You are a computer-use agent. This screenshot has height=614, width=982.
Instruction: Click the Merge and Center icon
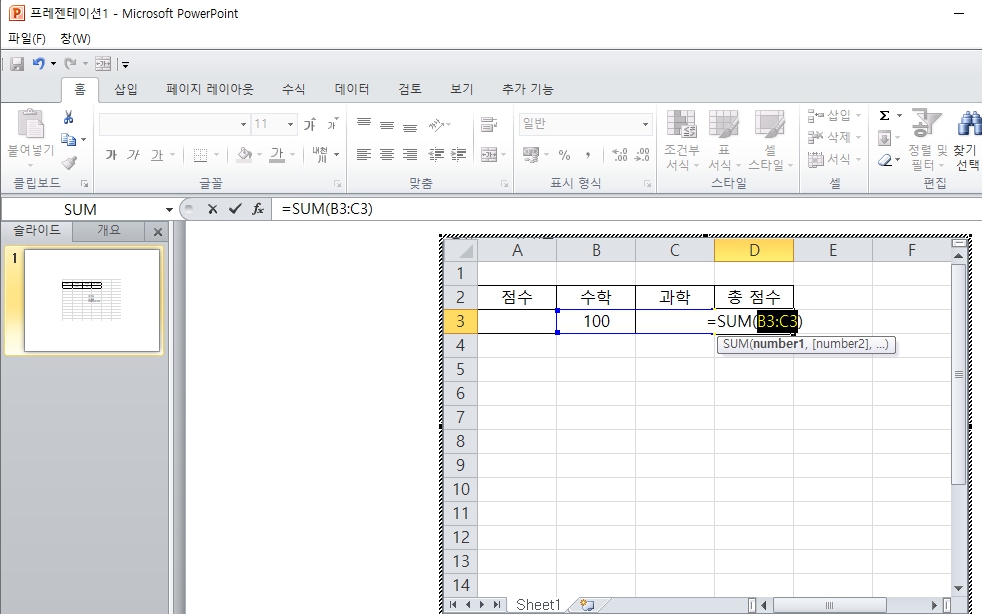[x=489, y=155]
